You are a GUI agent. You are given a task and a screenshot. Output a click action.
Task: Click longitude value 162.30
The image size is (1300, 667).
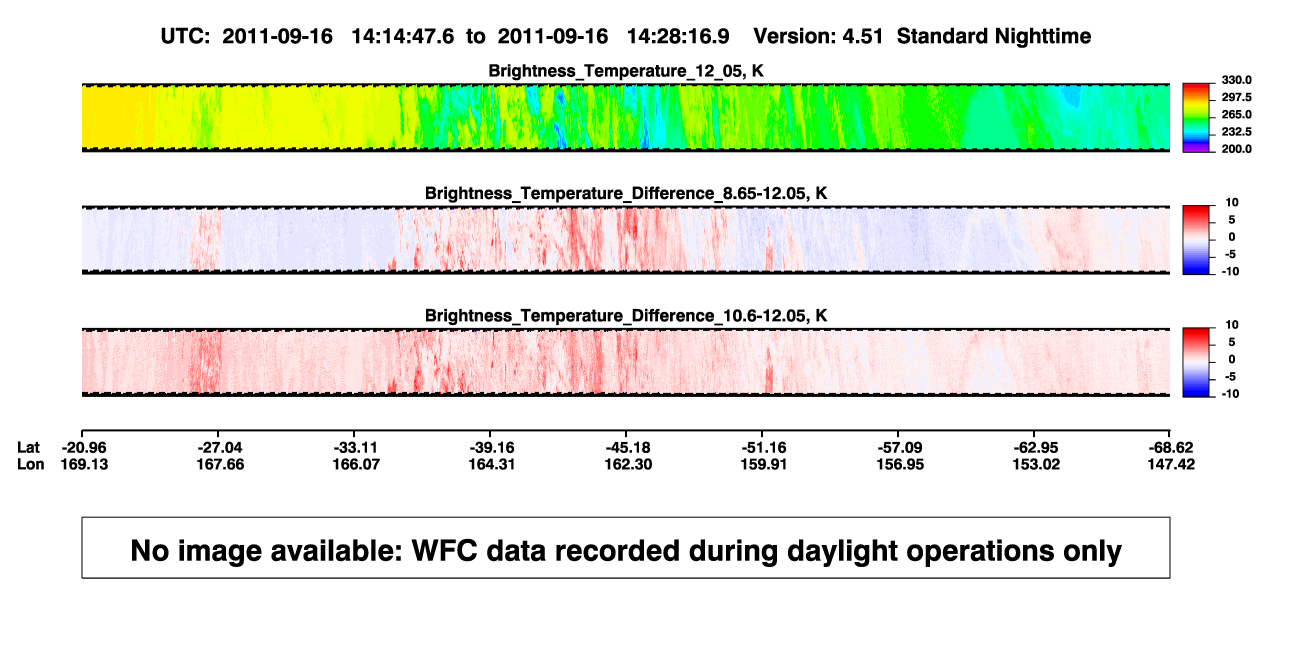[627, 464]
